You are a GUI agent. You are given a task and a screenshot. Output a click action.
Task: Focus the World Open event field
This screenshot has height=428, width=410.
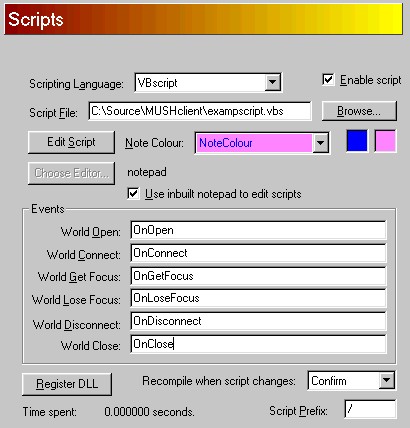pos(258,230)
